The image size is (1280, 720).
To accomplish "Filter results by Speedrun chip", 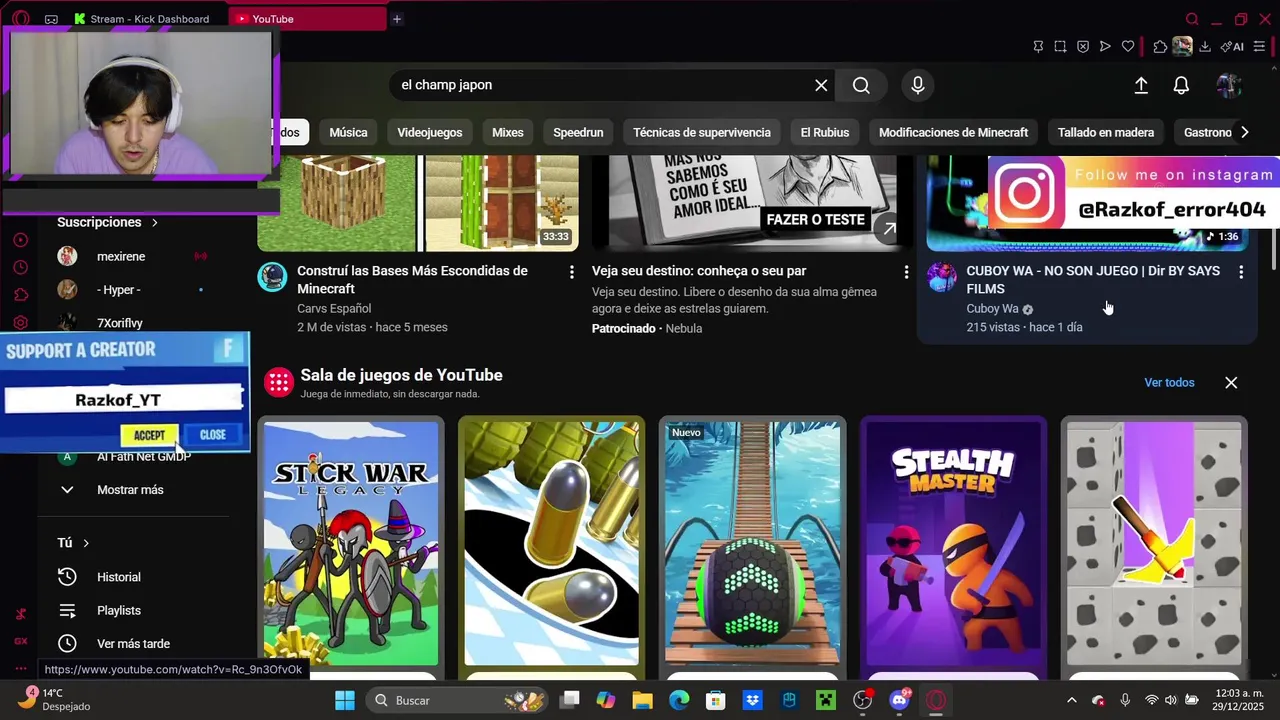I will (x=578, y=132).
